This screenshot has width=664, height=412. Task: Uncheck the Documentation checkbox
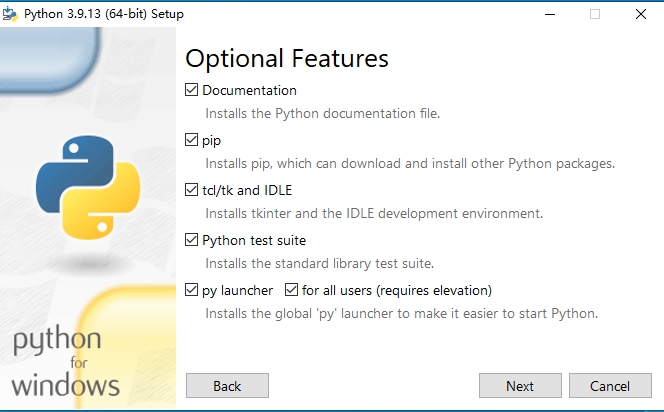[191, 90]
